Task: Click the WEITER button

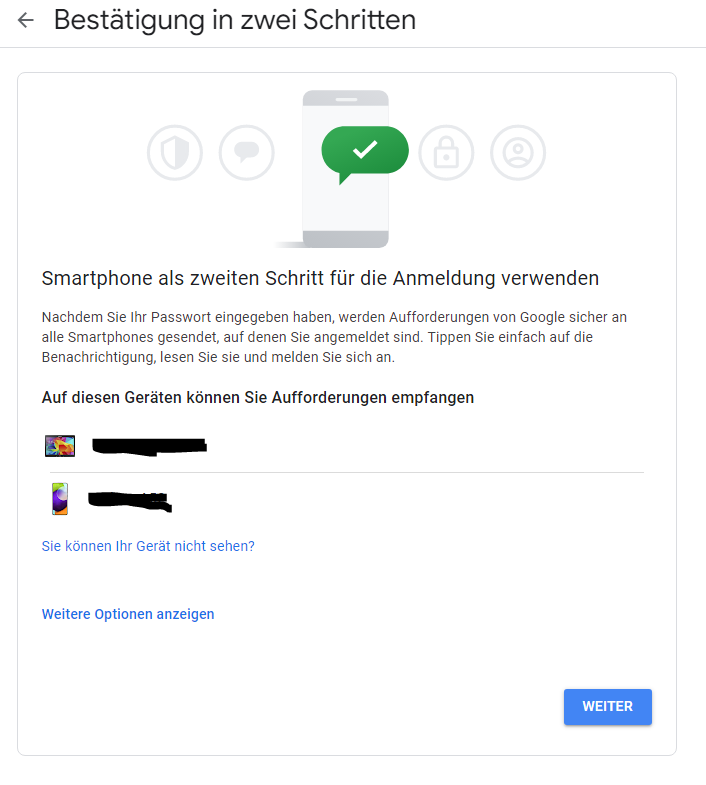Action: (608, 706)
